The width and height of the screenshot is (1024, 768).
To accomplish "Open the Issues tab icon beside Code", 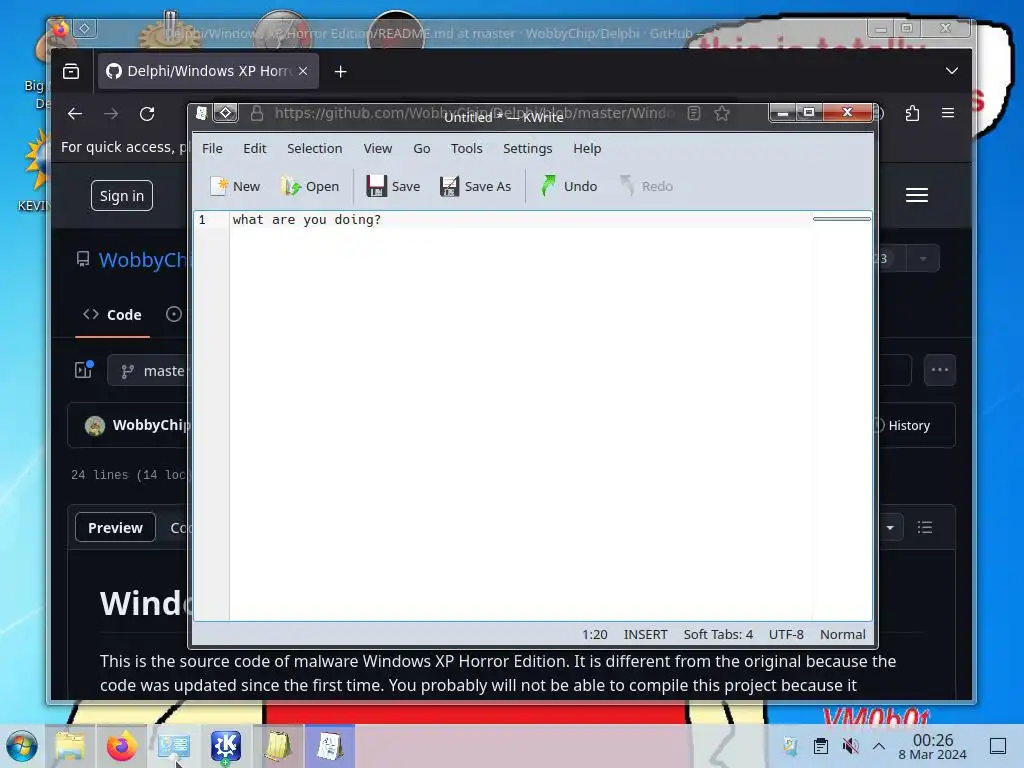I will [x=174, y=314].
